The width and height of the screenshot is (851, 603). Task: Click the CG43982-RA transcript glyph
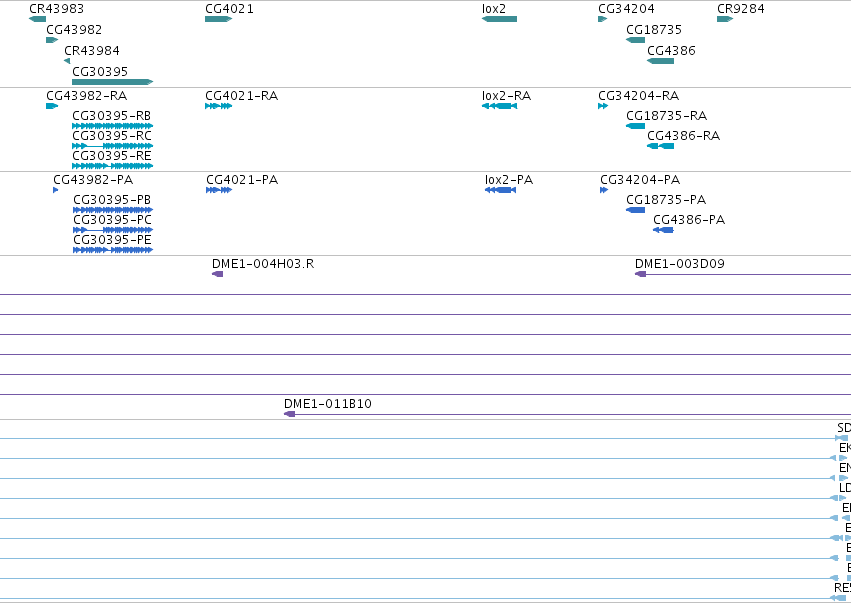[x=52, y=106]
